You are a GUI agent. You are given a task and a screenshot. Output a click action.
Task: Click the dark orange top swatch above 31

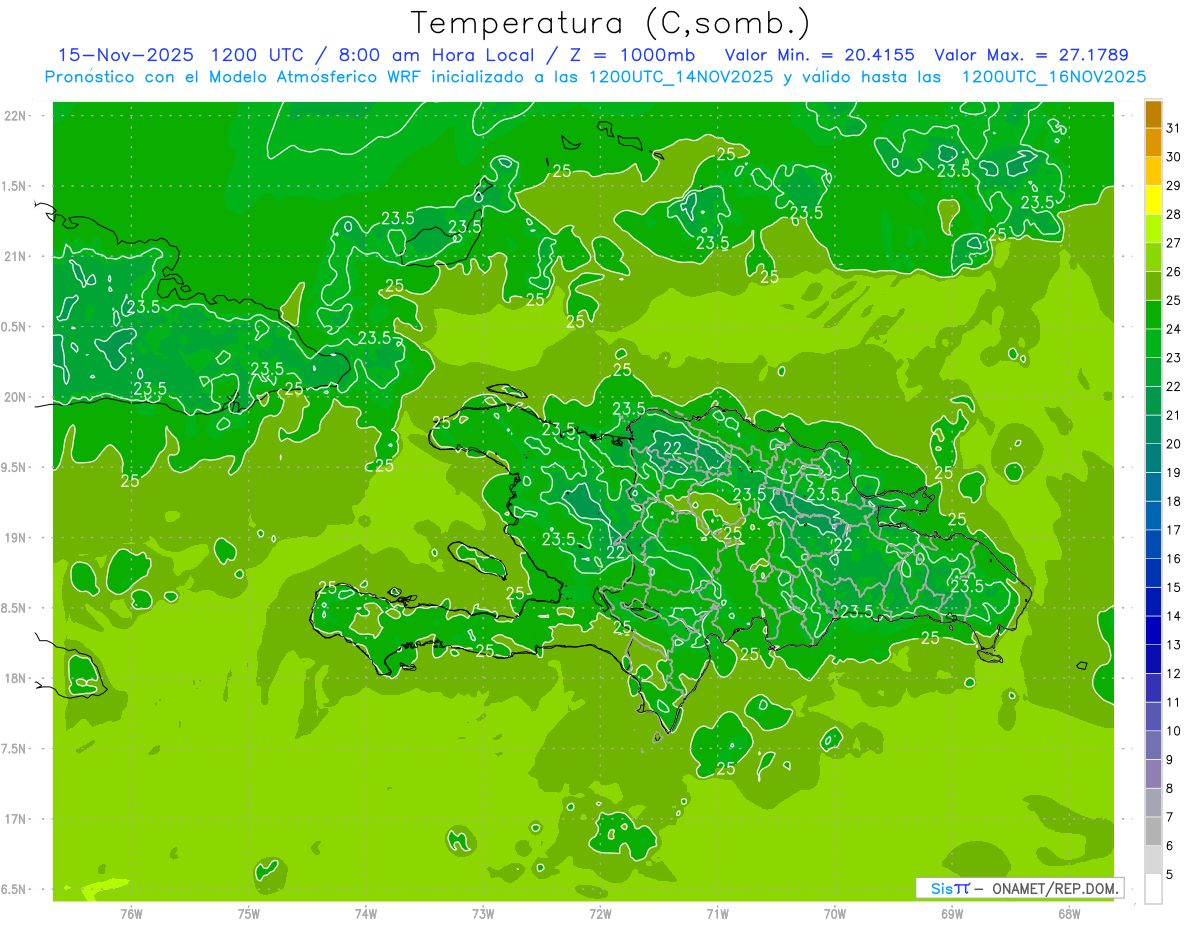click(x=1153, y=115)
